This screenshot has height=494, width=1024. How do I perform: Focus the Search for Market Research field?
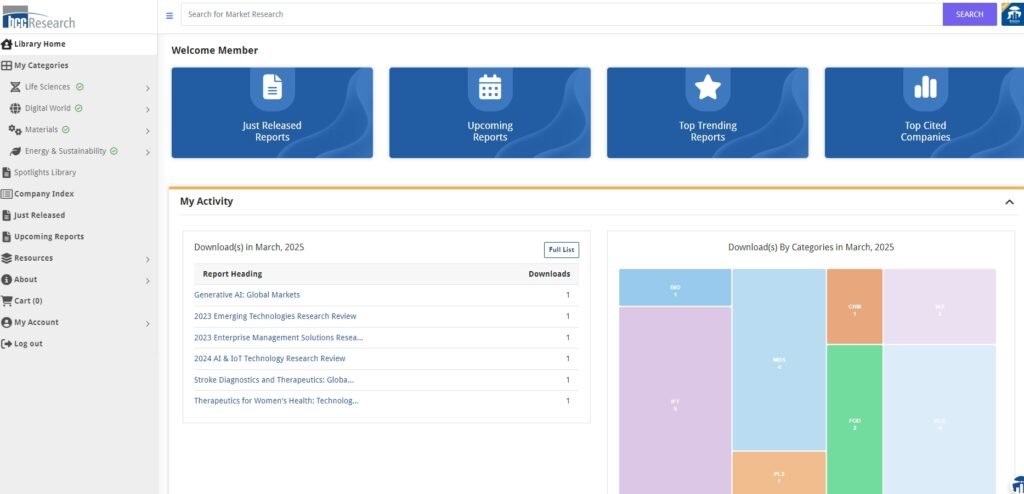tap(560, 15)
